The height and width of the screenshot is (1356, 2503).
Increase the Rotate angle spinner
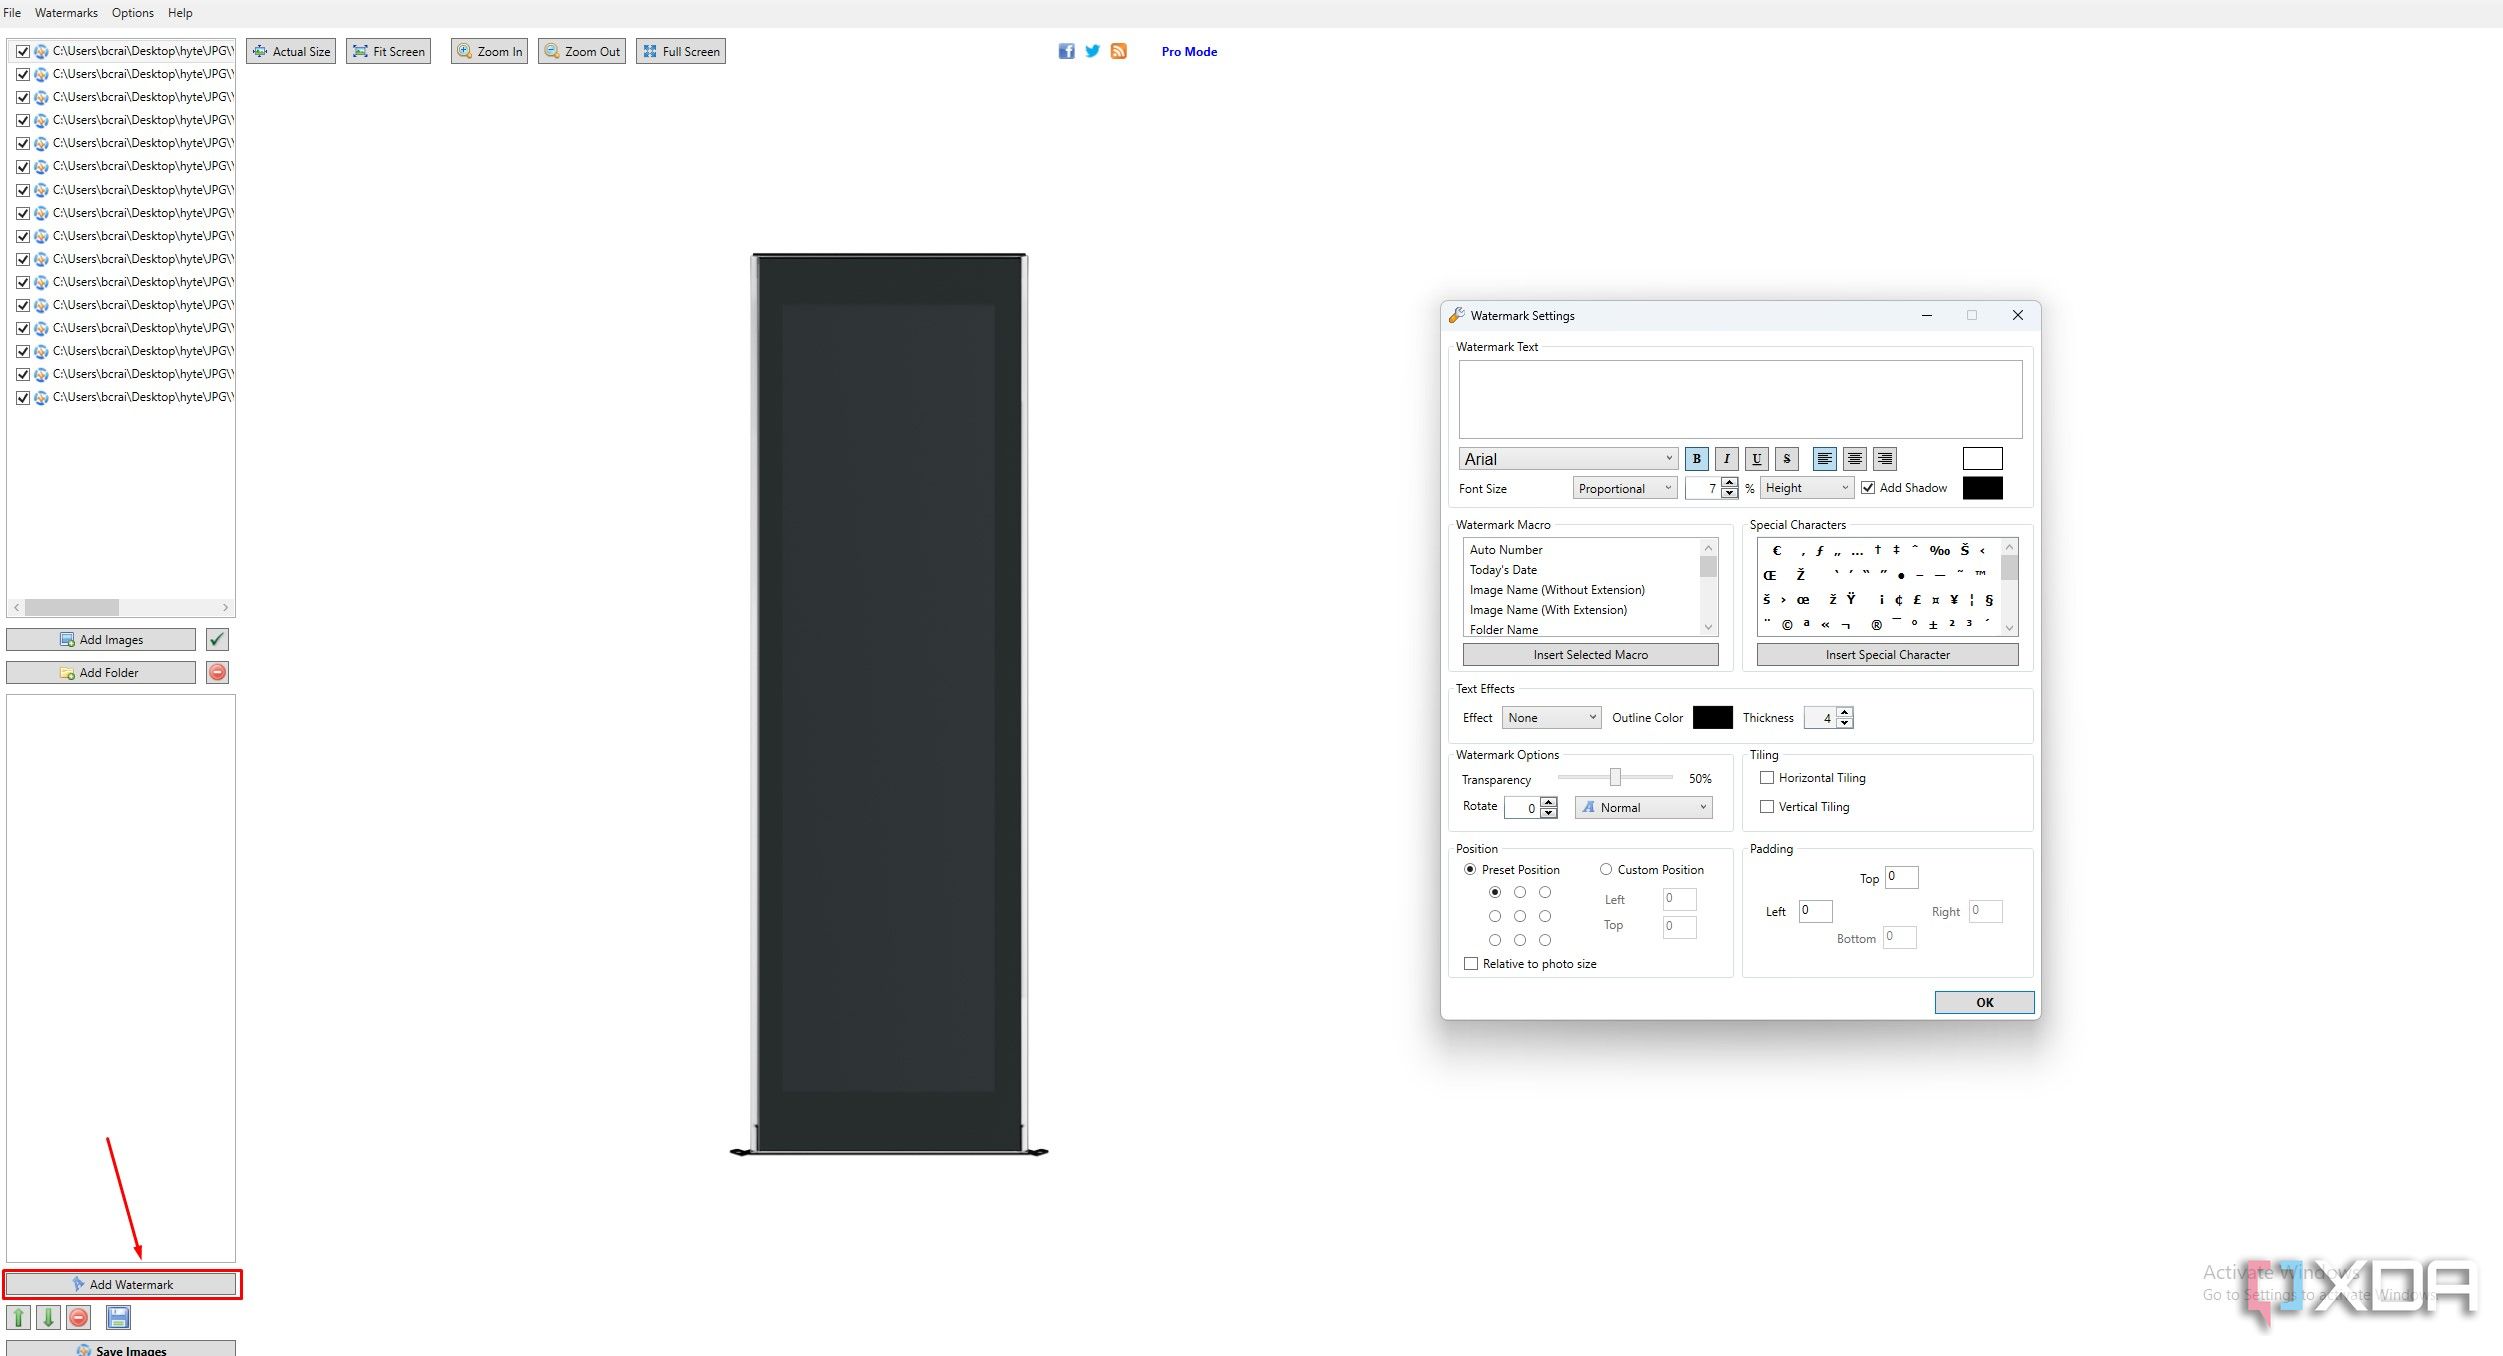coord(1549,802)
